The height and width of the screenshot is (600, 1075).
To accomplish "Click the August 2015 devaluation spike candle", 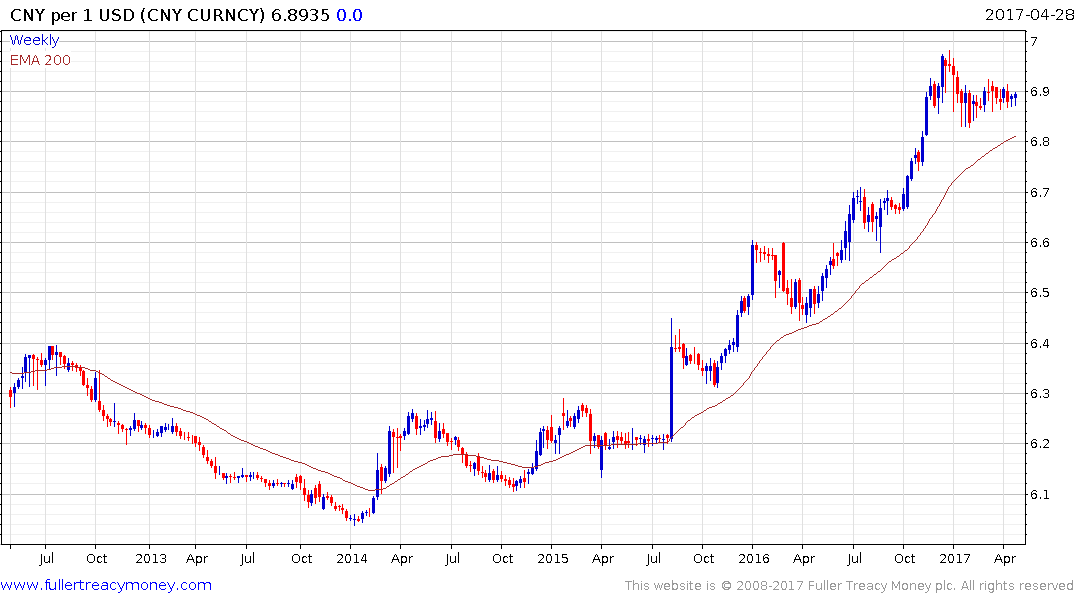I will point(671,378).
